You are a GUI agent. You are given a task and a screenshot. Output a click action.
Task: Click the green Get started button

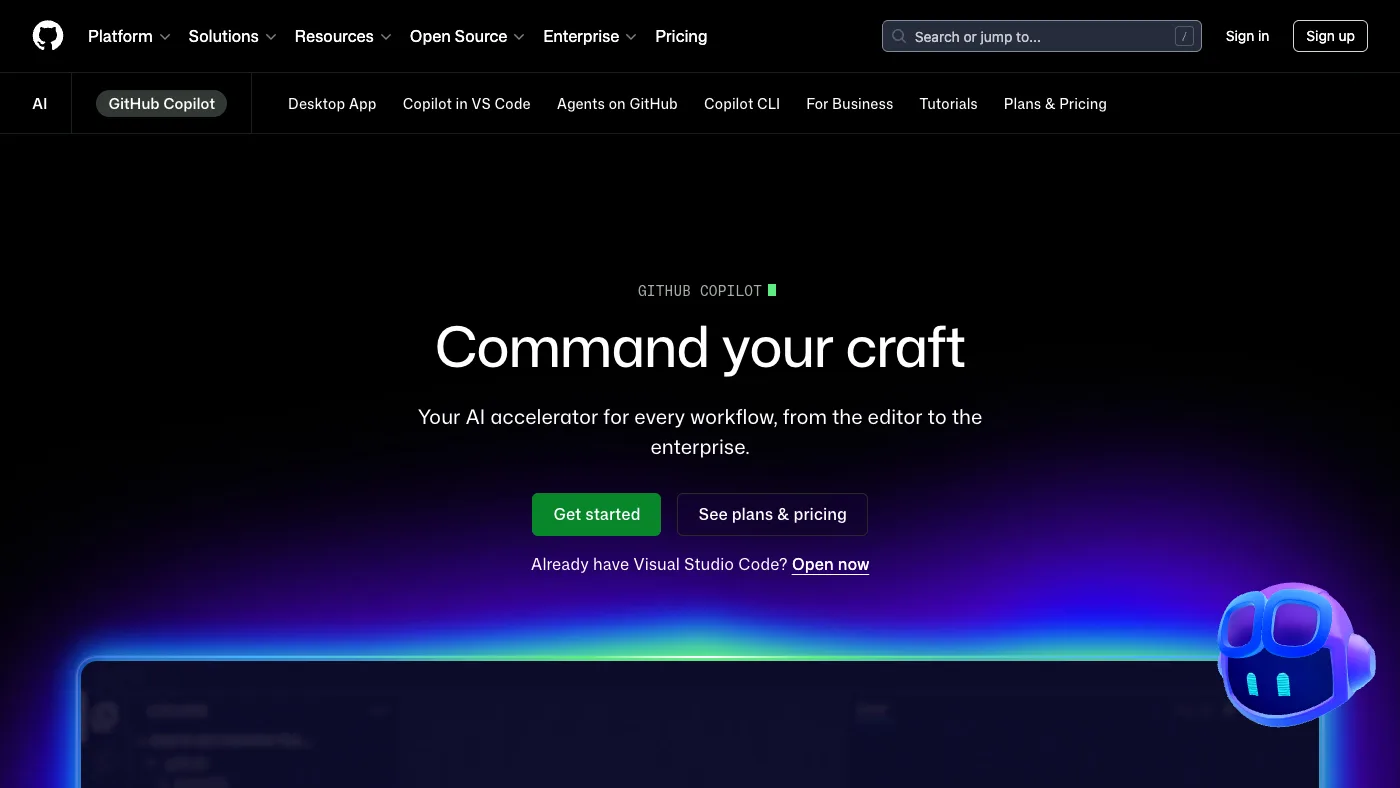click(596, 514)
